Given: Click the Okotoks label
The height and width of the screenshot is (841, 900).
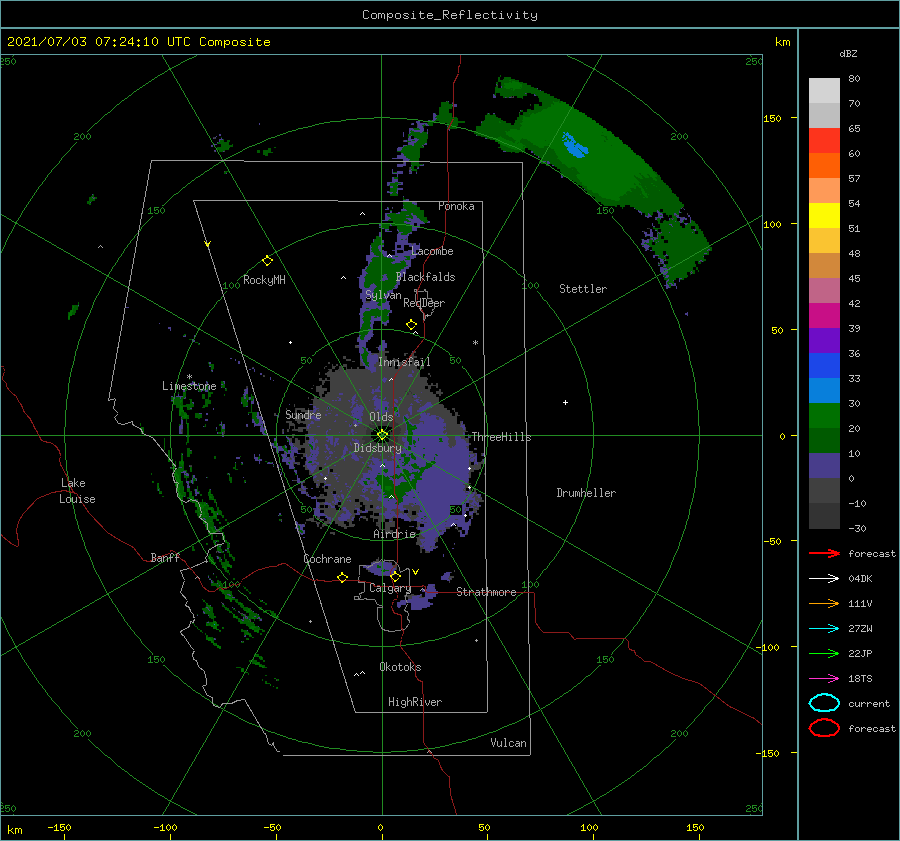Looking at the screenshot, I should point(400,667).
